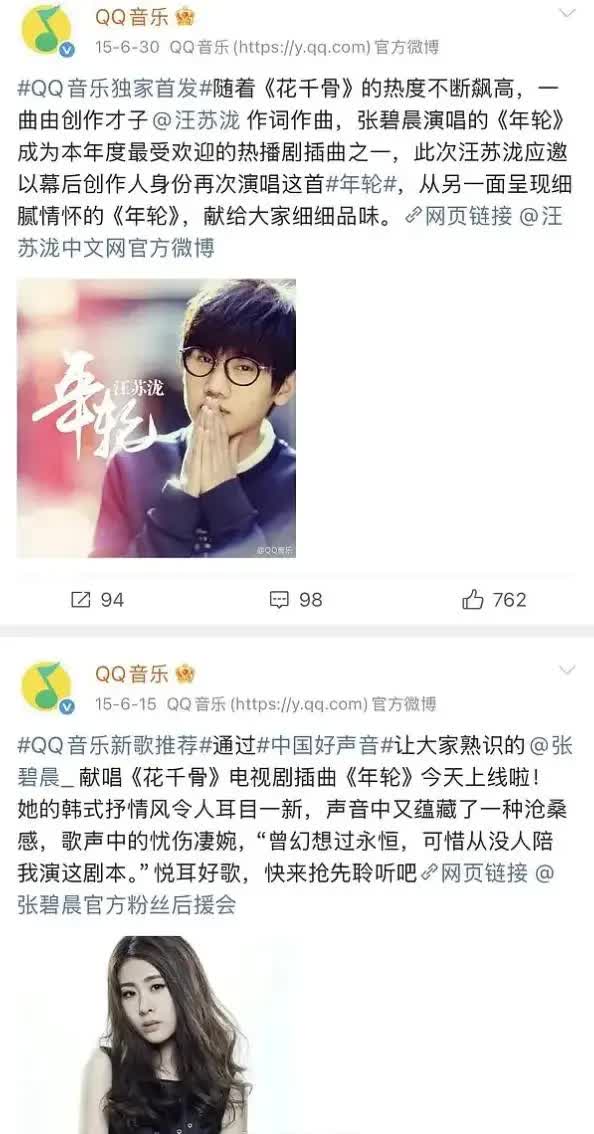
Task: Open the #年轮# hashtag in first post
Action: (361, 184)
